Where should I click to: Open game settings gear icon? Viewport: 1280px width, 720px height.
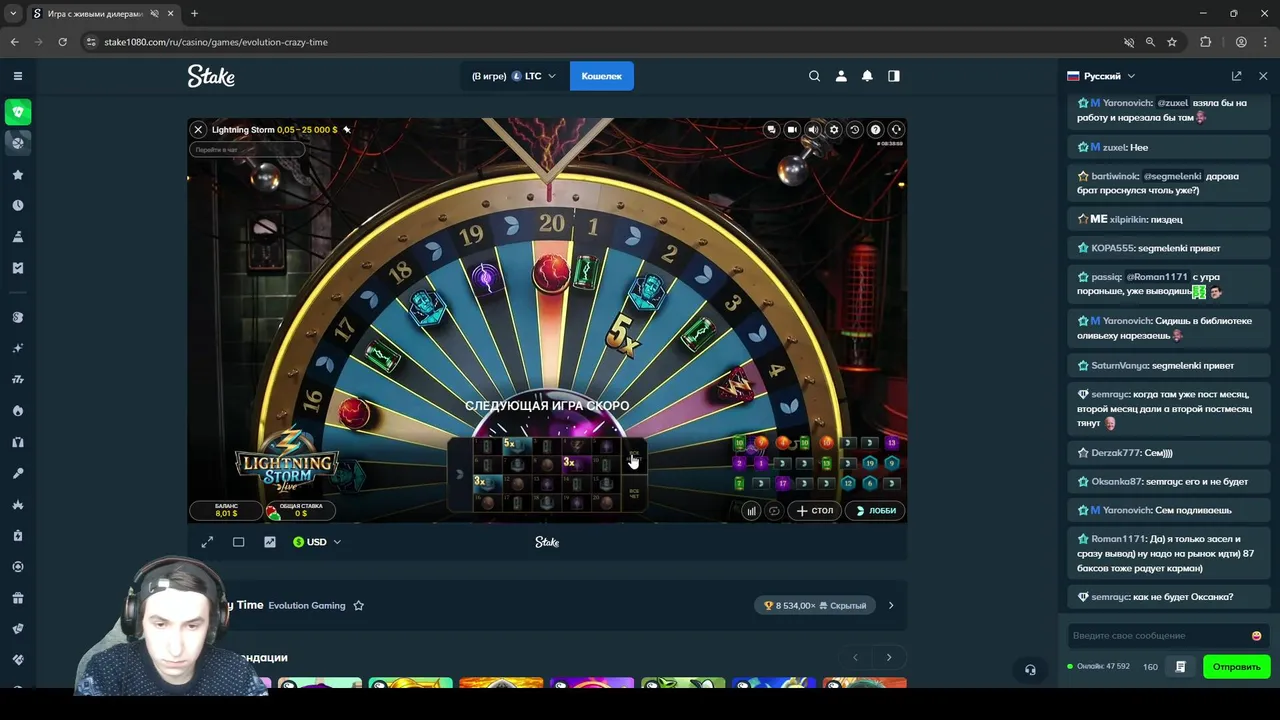click(x=834, y=129)
